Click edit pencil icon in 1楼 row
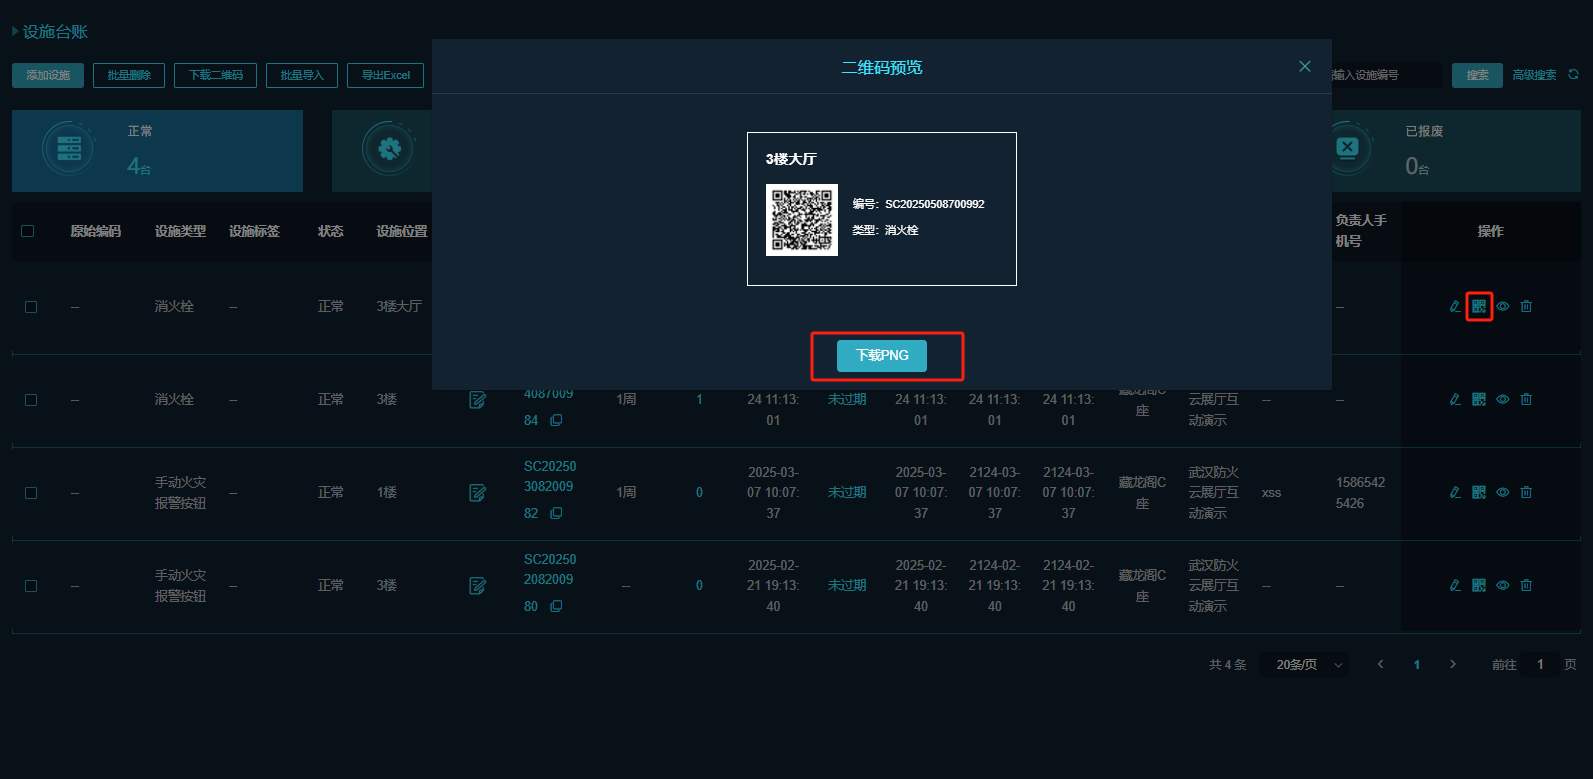Viewport: 1593px width, 779px height. 1455,492
